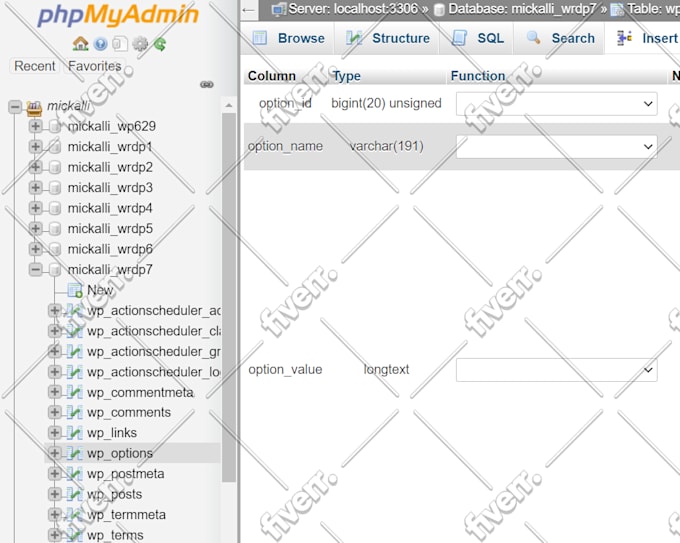Click the database icon in breadcrumb
Viewport: 680px width, 543px height.
(x=439, y=10)
